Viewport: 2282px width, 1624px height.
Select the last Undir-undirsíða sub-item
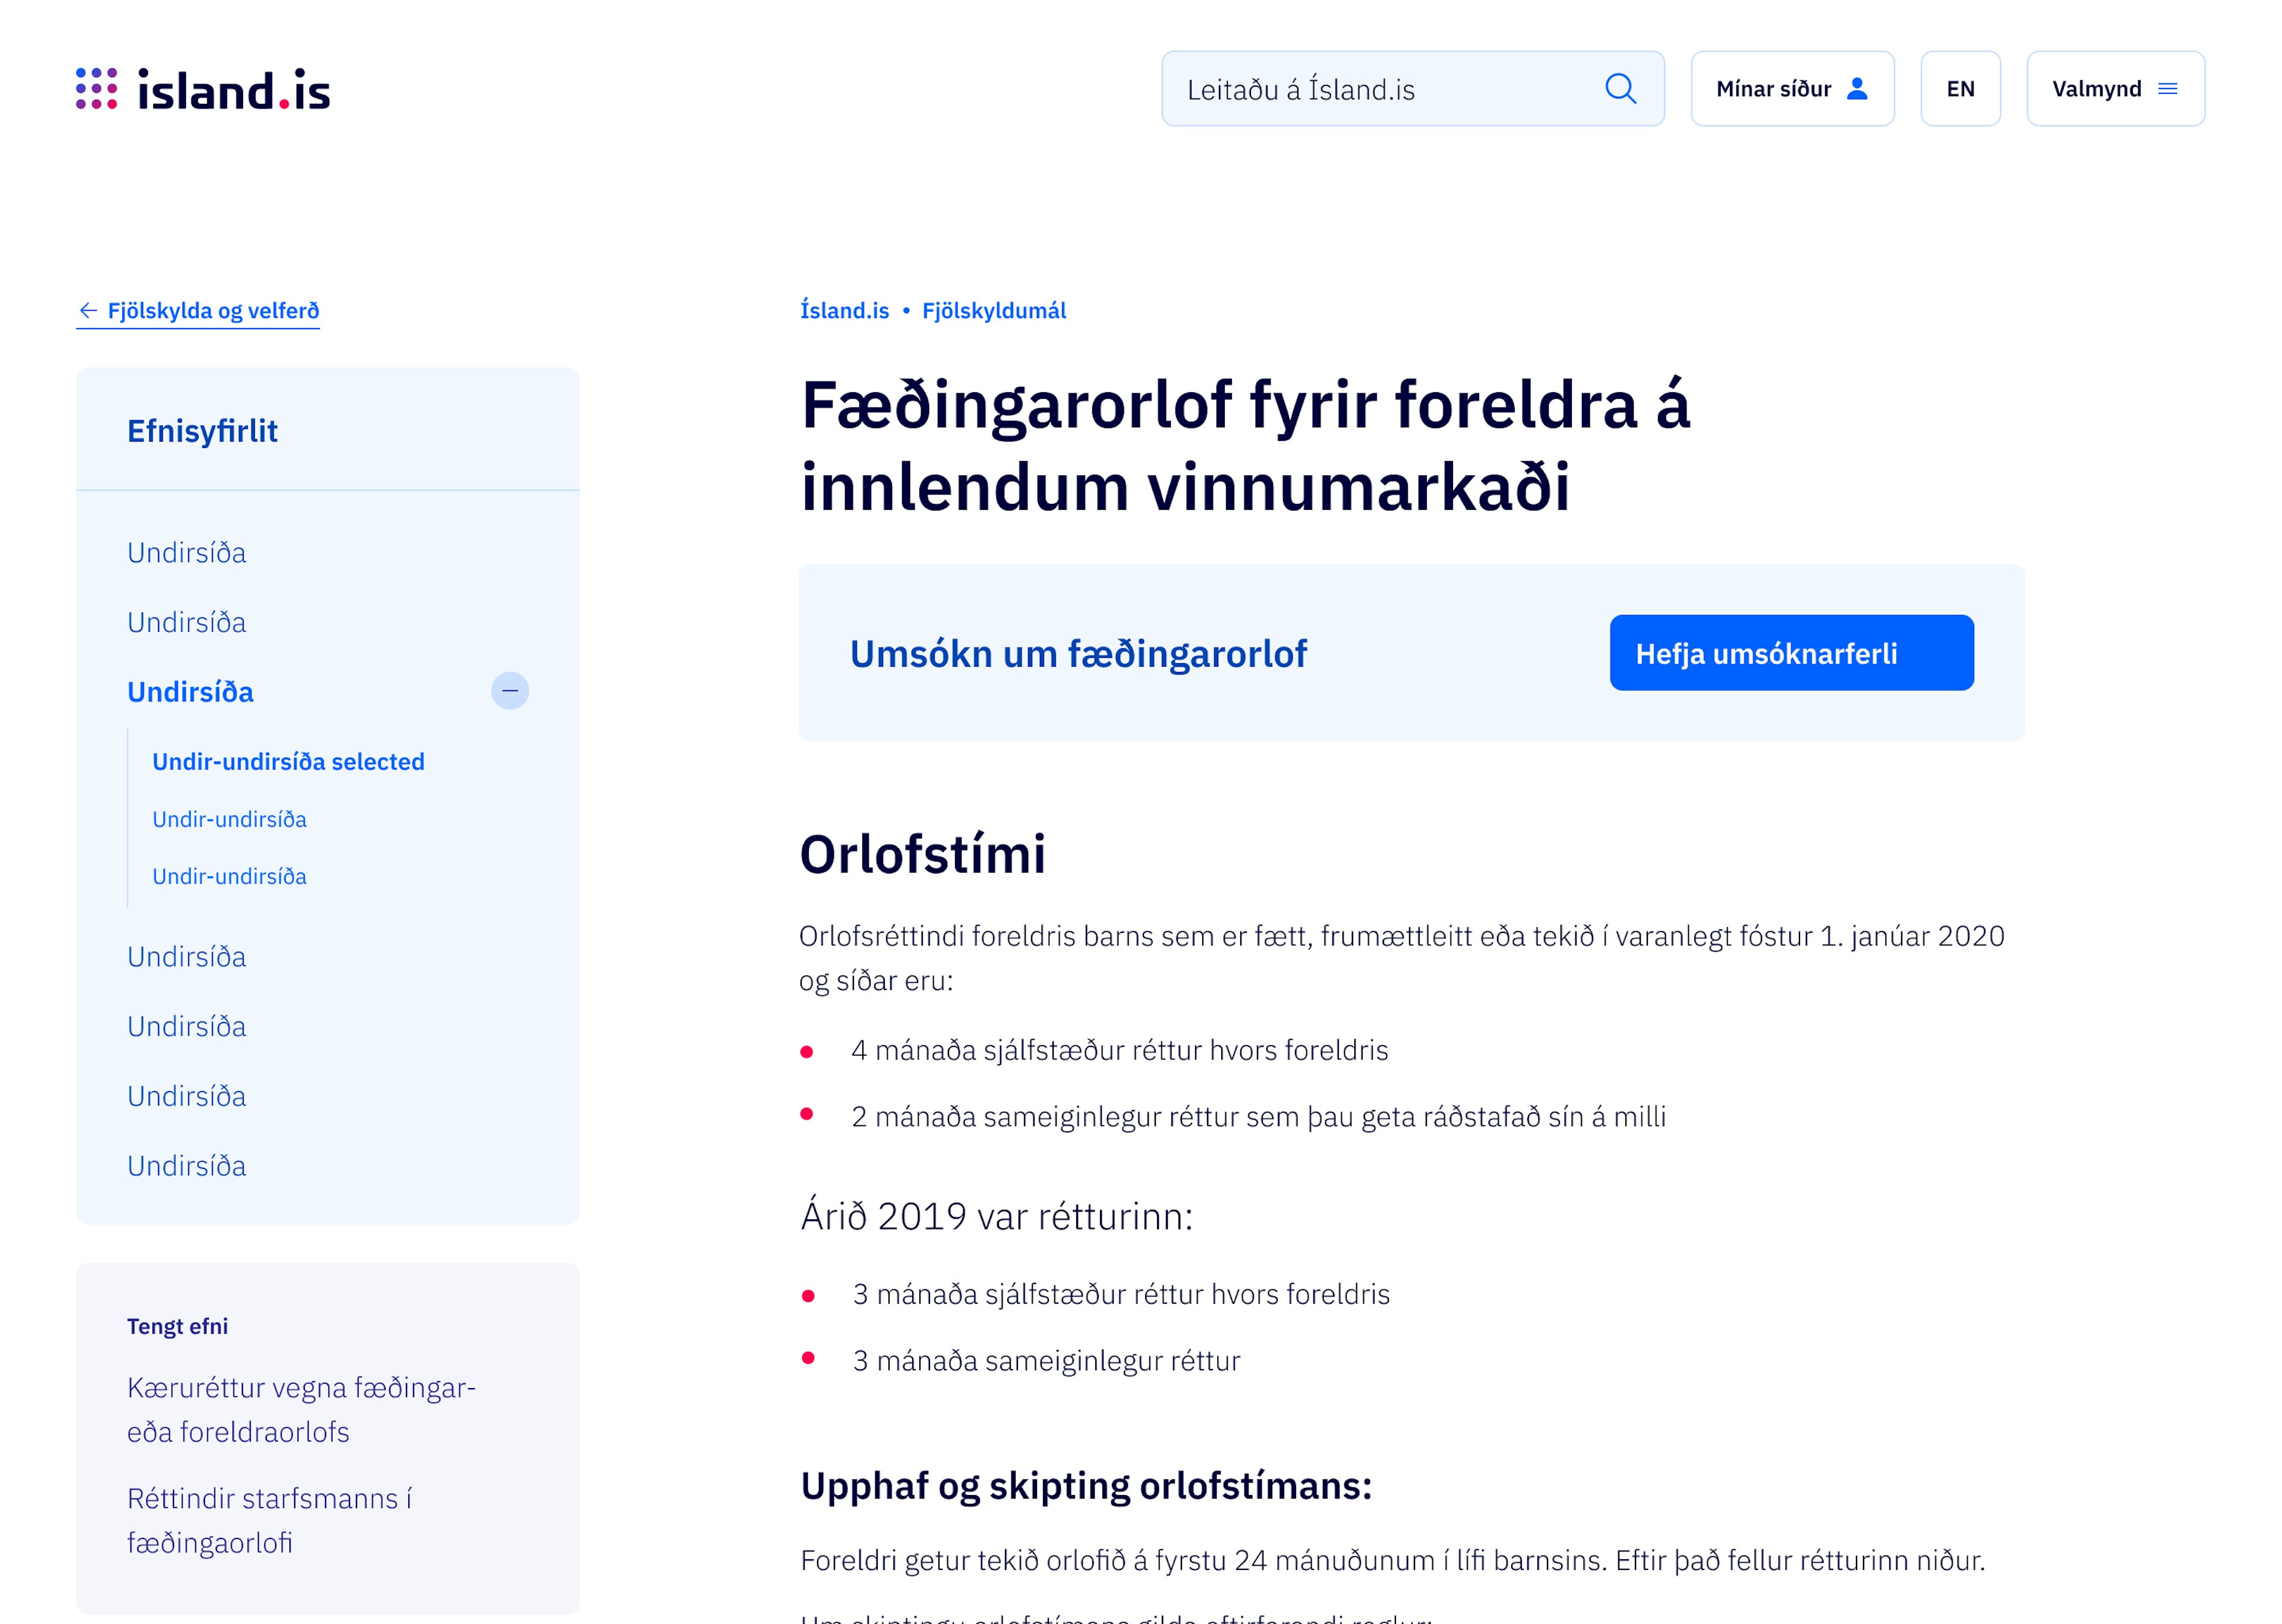click(229, 876)
